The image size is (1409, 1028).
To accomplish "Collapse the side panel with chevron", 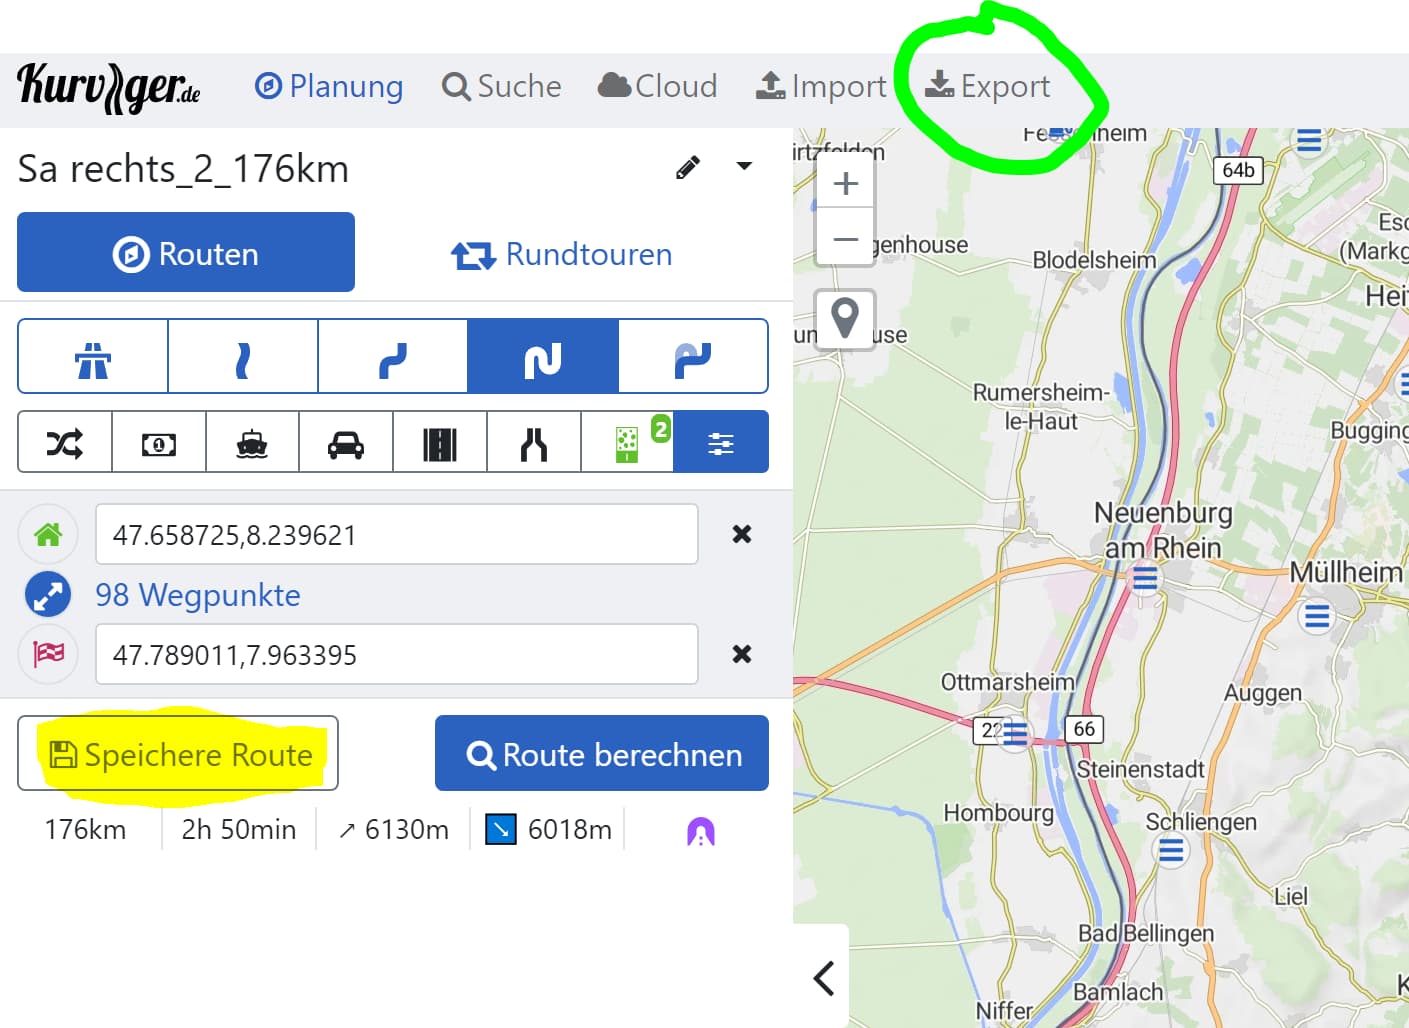I will click(x=823, y=978).
